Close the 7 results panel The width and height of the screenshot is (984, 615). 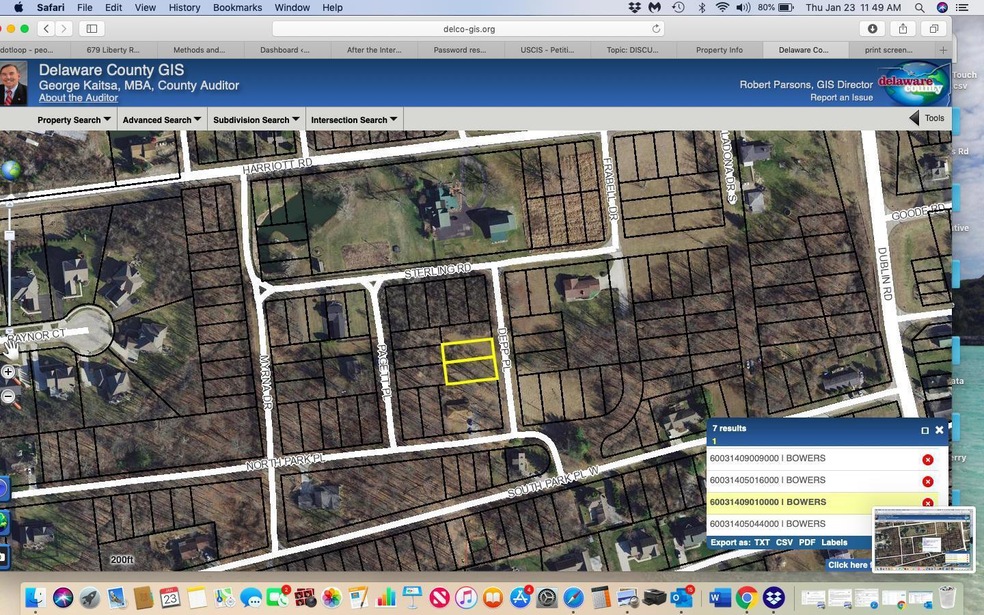tap(939, 430)
